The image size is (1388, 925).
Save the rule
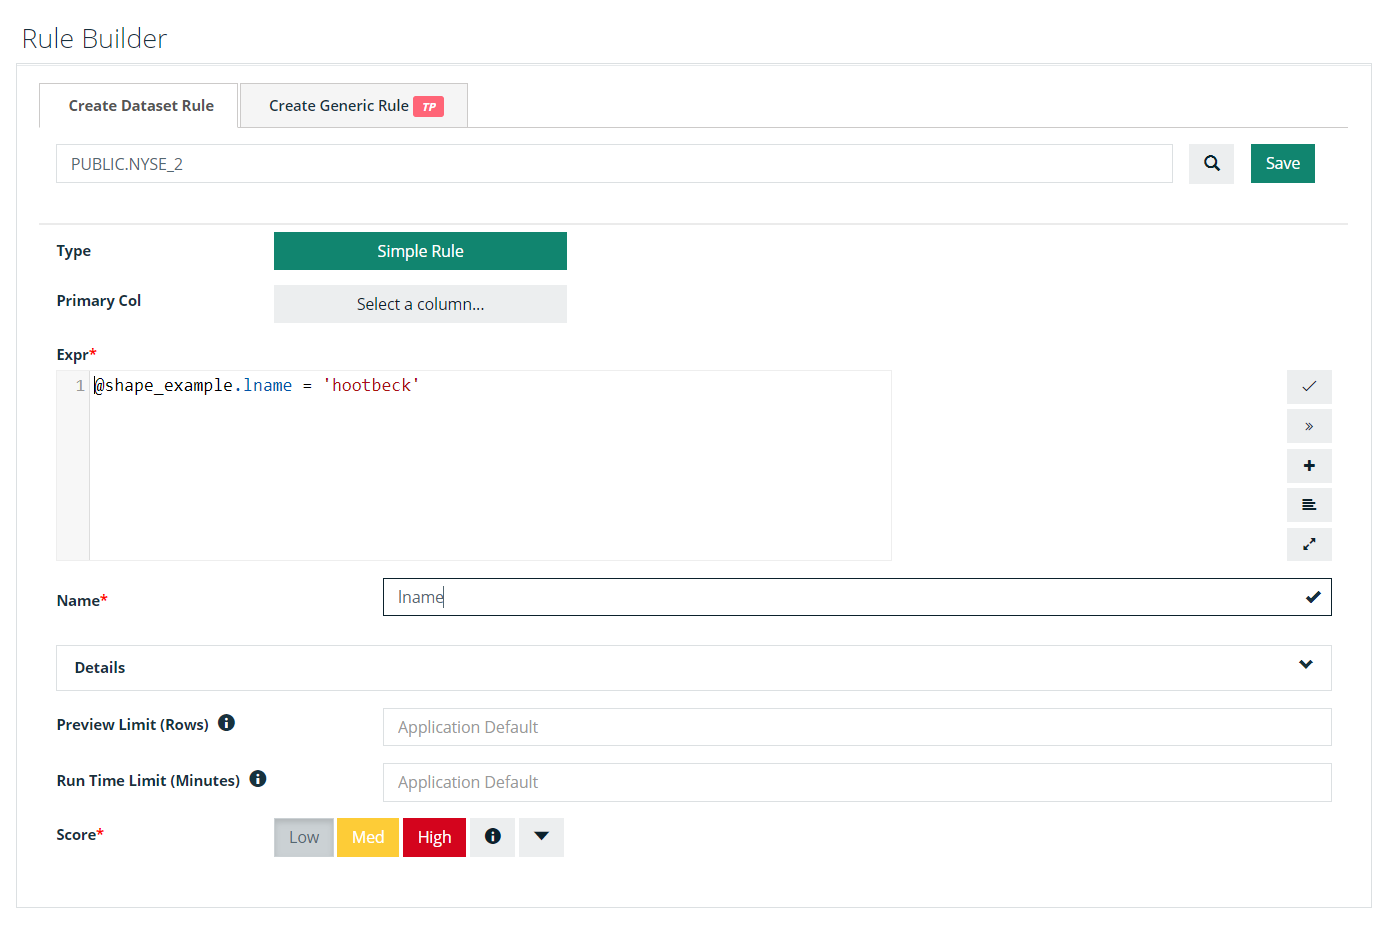click(1283, 163)
